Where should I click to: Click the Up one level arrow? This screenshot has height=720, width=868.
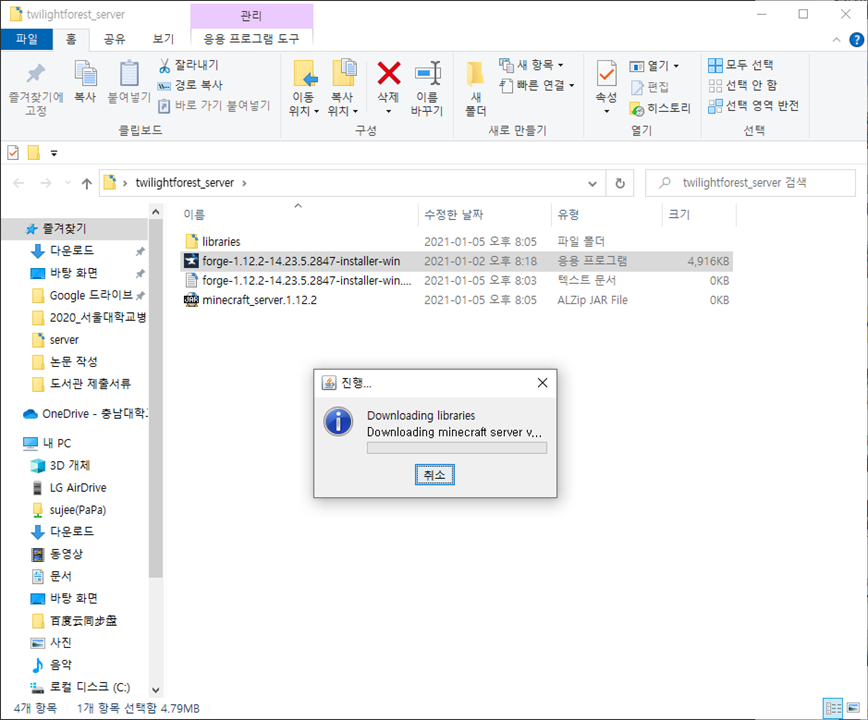pyautogui.click(x=87, y=183)
